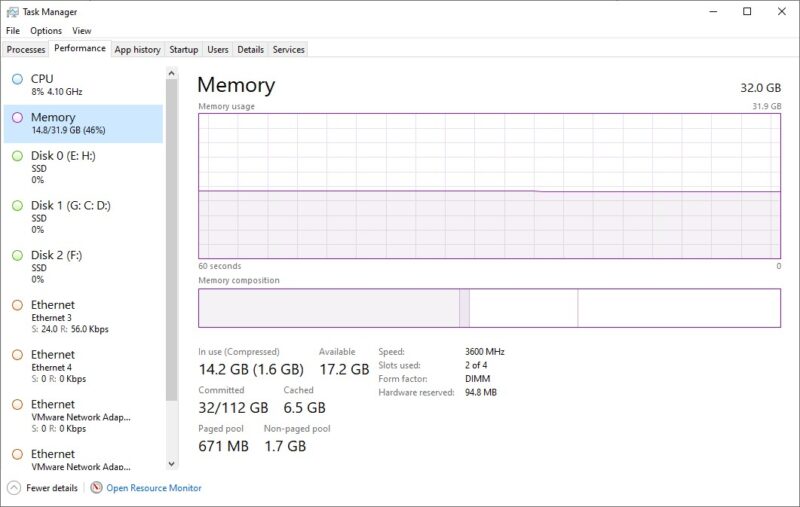The height and width of the screenshot is (507, 800).
Task: Select CPU 8% 4.10 GHz entry
Action: click(x=83, y=85)
